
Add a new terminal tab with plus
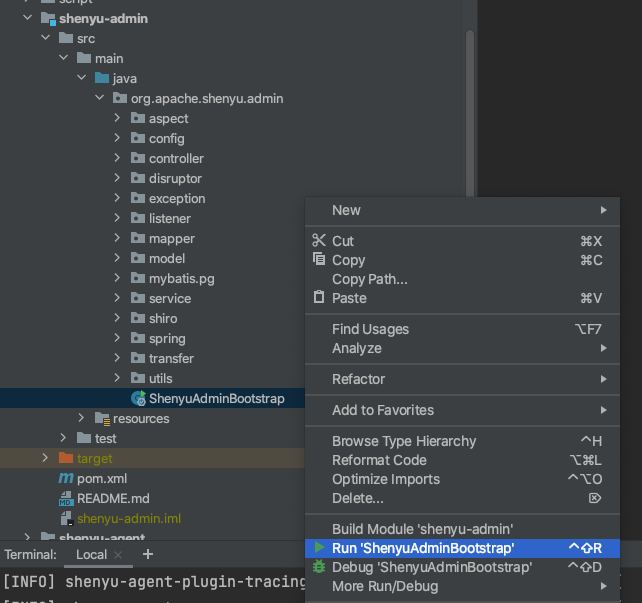[x=148, y=554]
